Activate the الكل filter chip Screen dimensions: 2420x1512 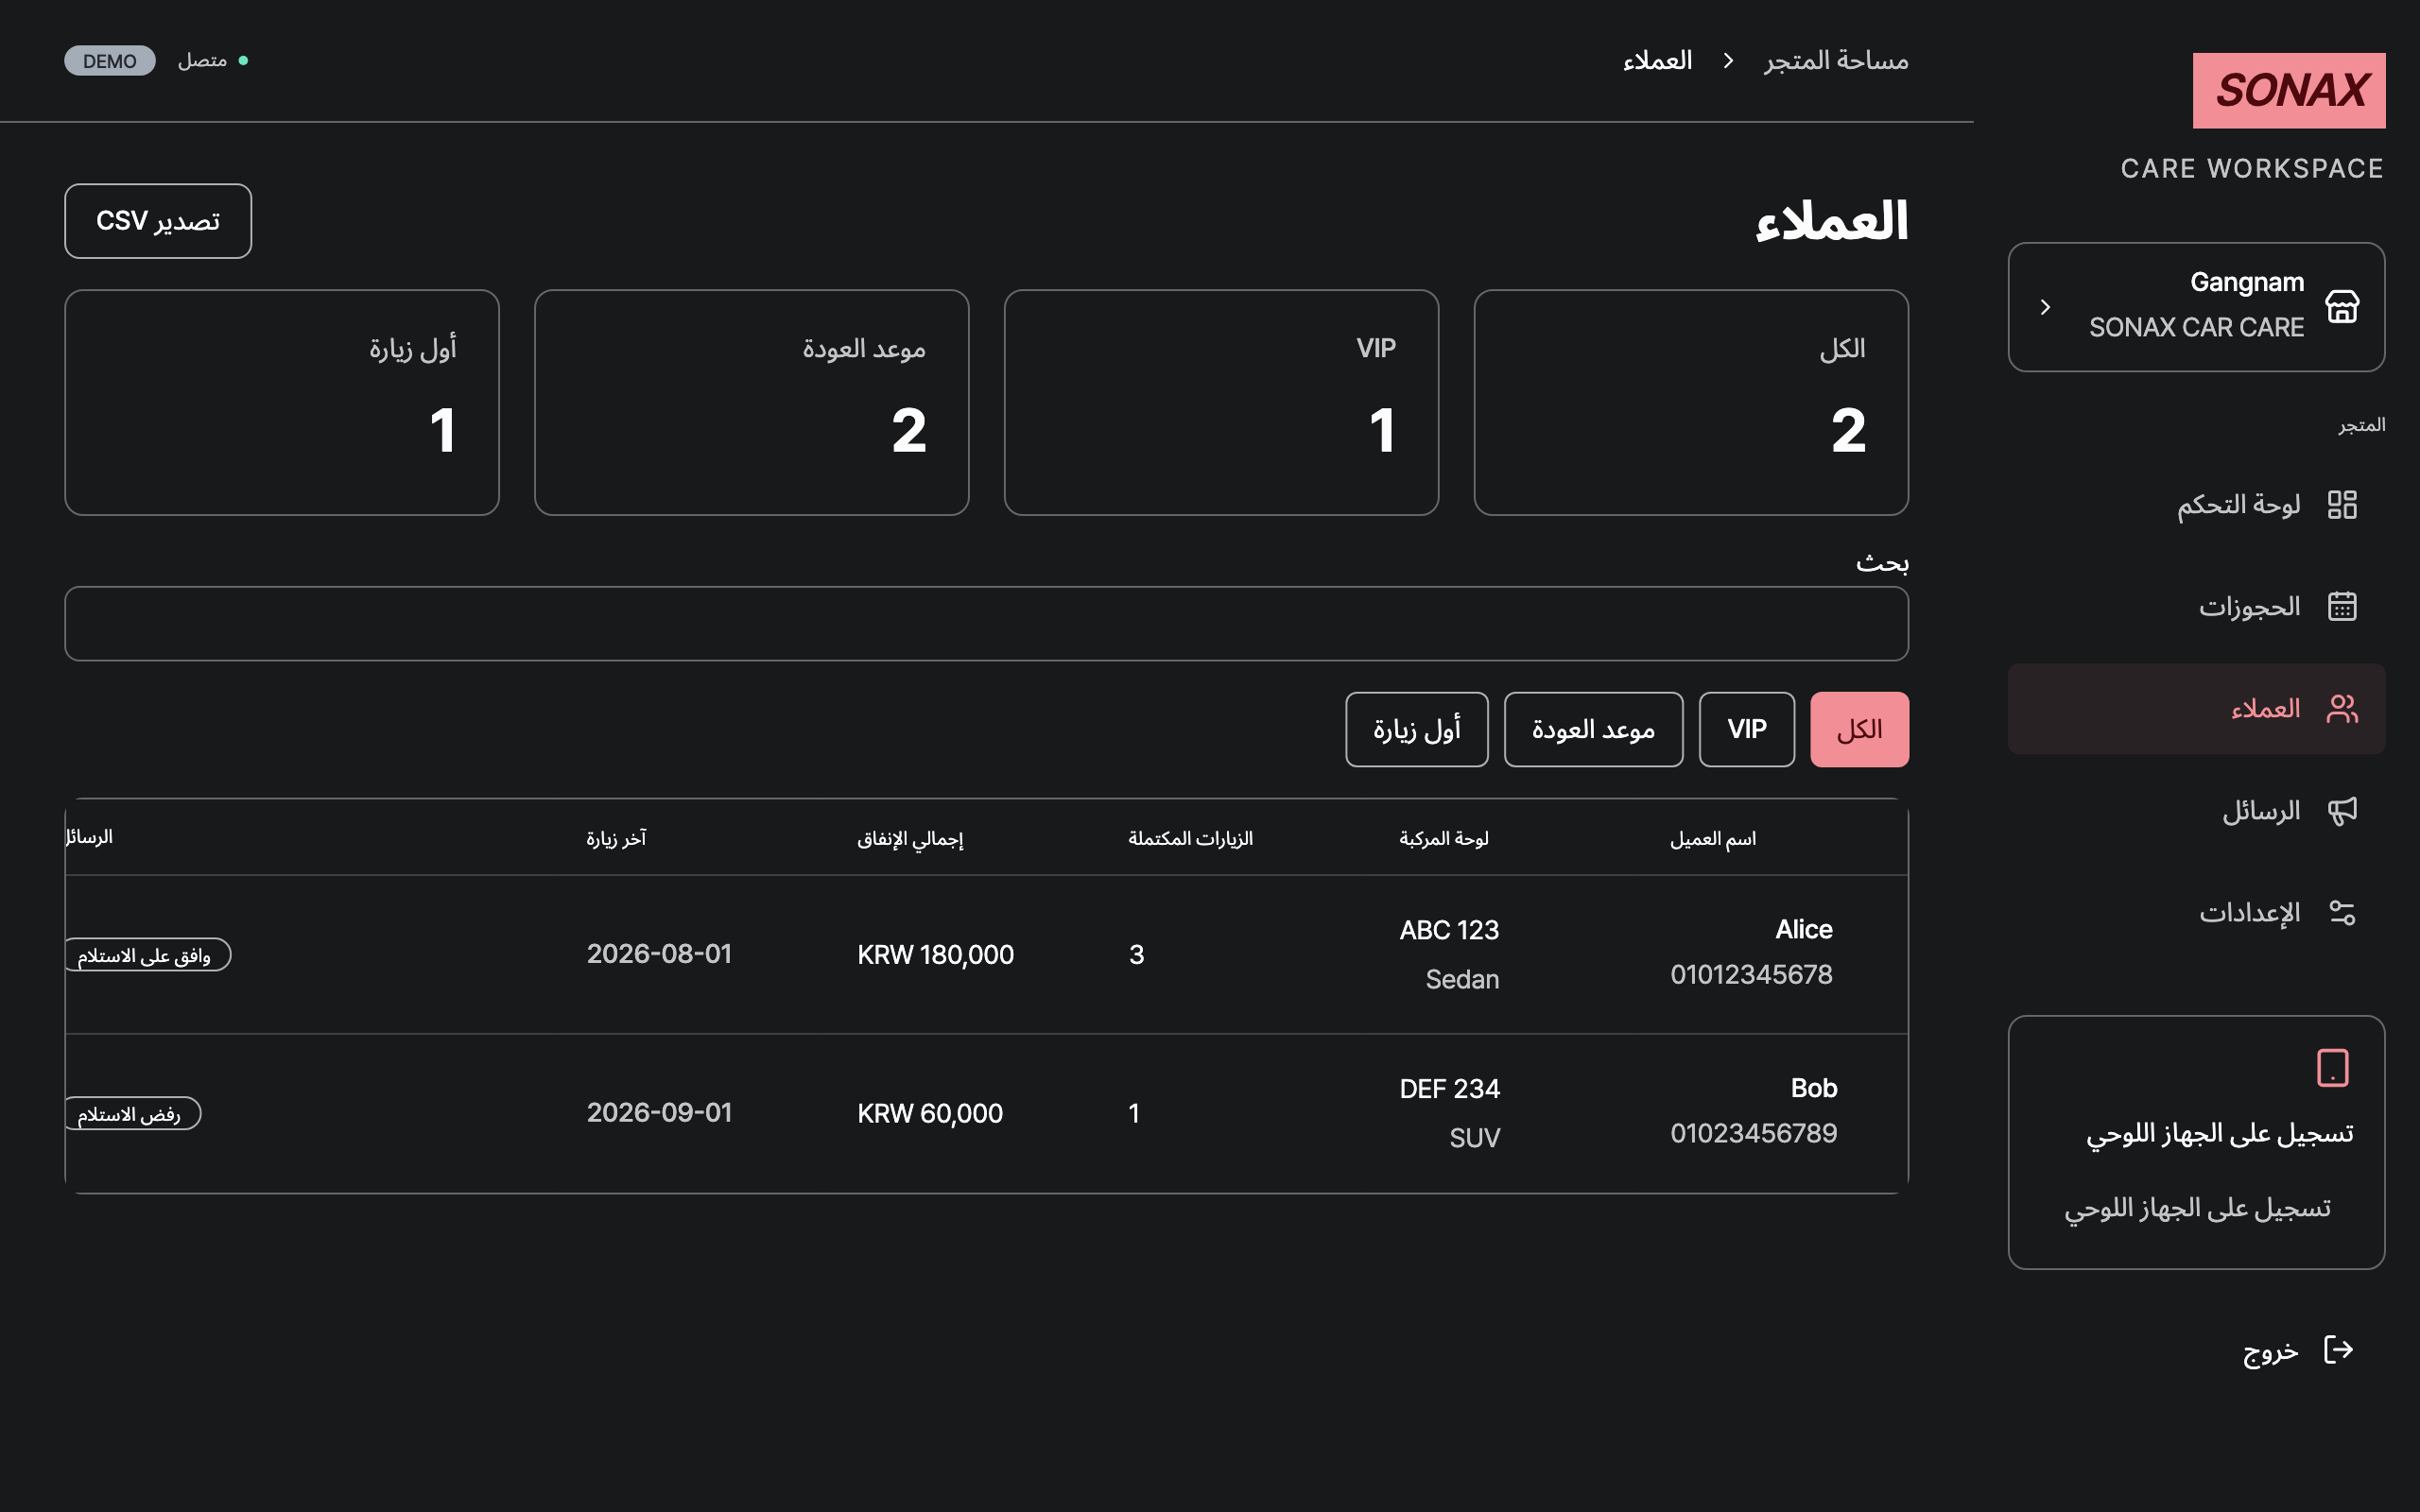pyautogui.click(x=1859, y=730)
